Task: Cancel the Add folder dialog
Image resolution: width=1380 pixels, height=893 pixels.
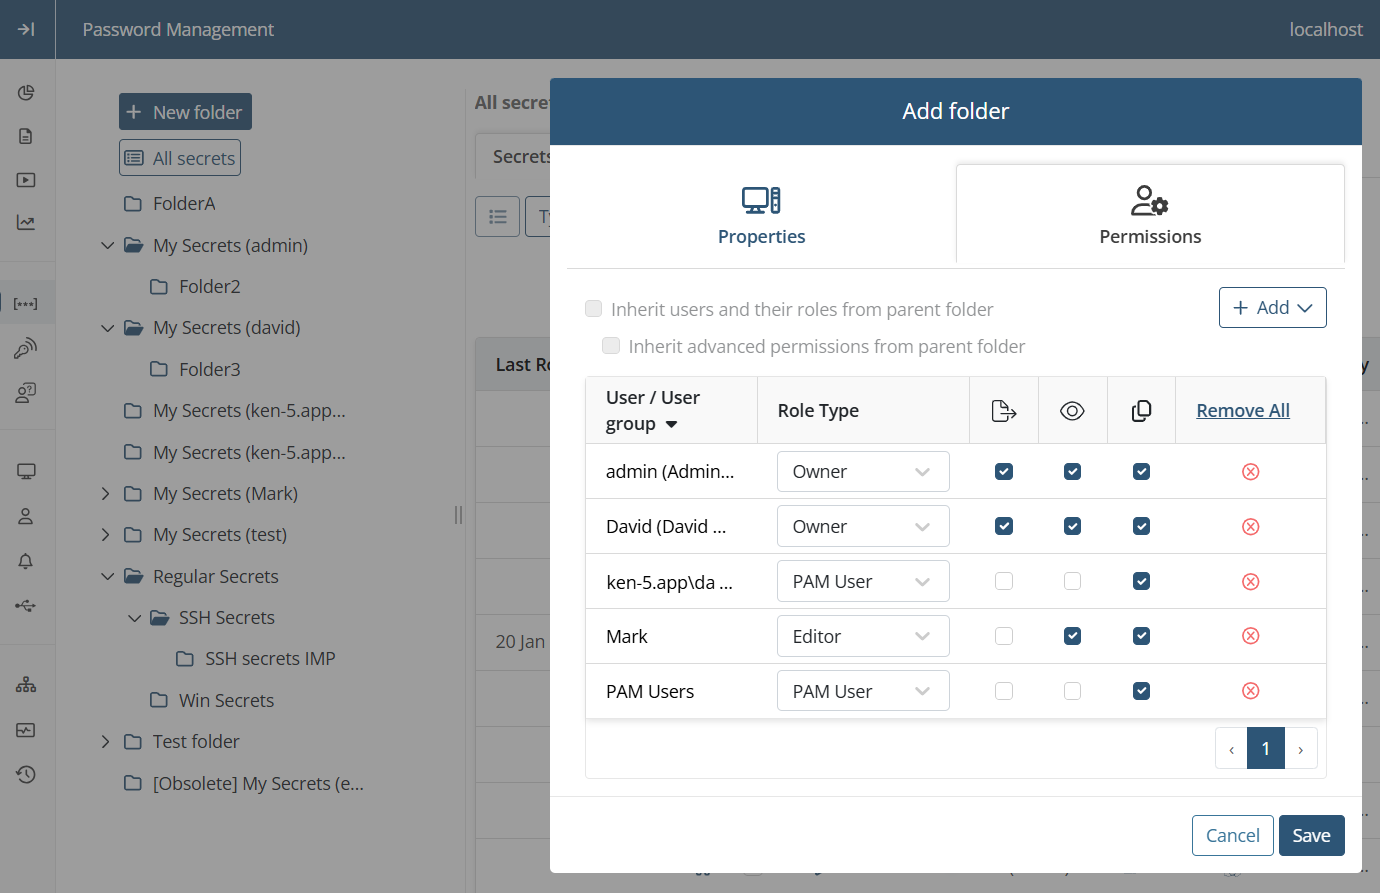Action: pos(1232,836)
